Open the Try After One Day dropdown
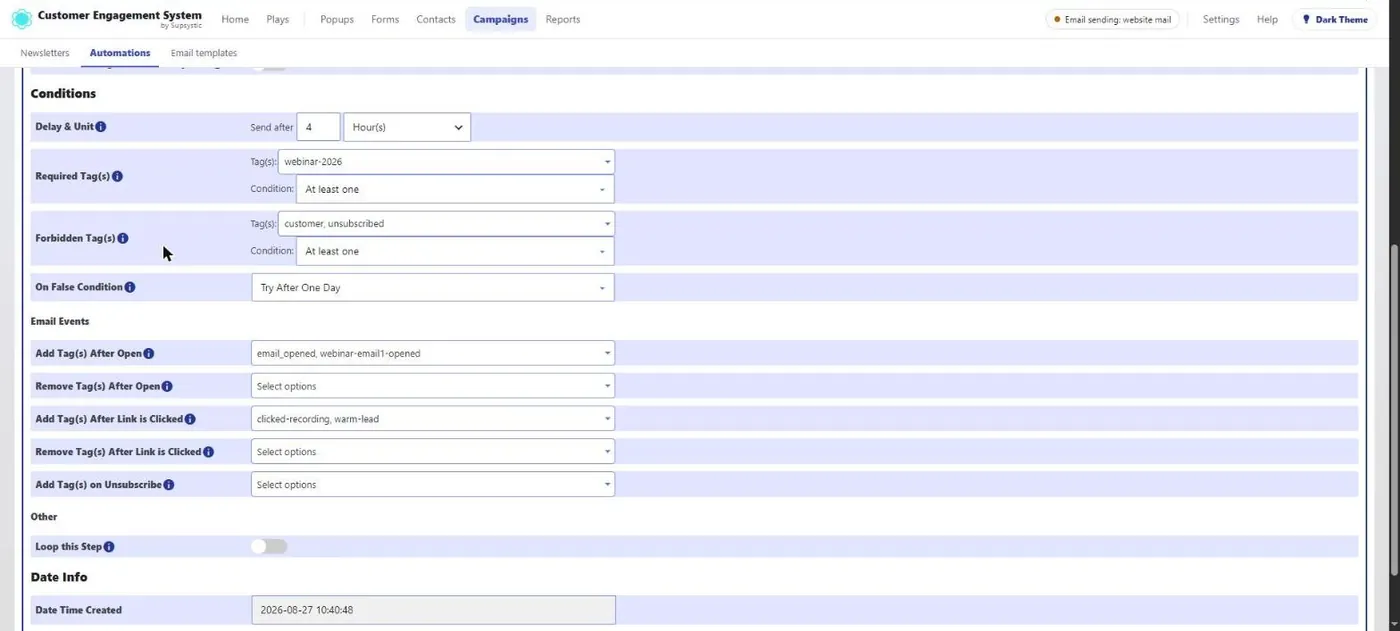This screenshot has width=1400, height=631. tap(433, 288)
